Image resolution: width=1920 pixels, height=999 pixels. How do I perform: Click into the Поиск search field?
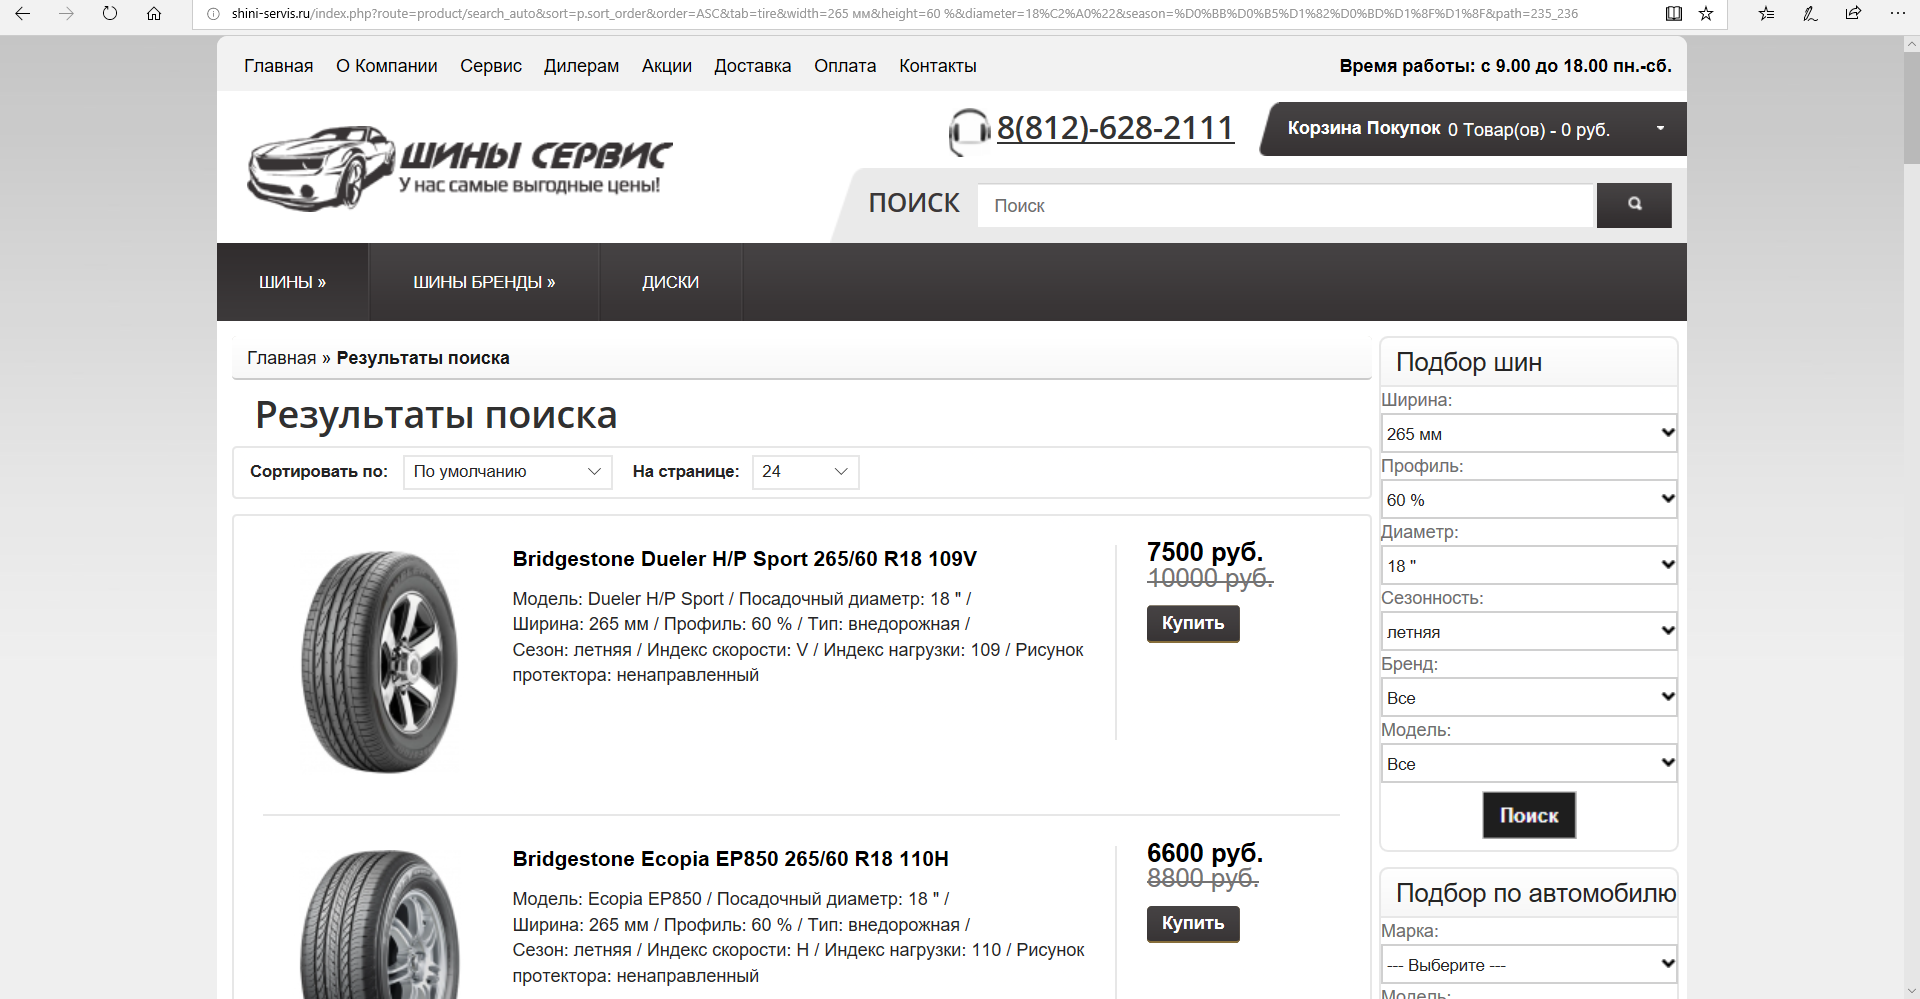[x=1284, y=206]
